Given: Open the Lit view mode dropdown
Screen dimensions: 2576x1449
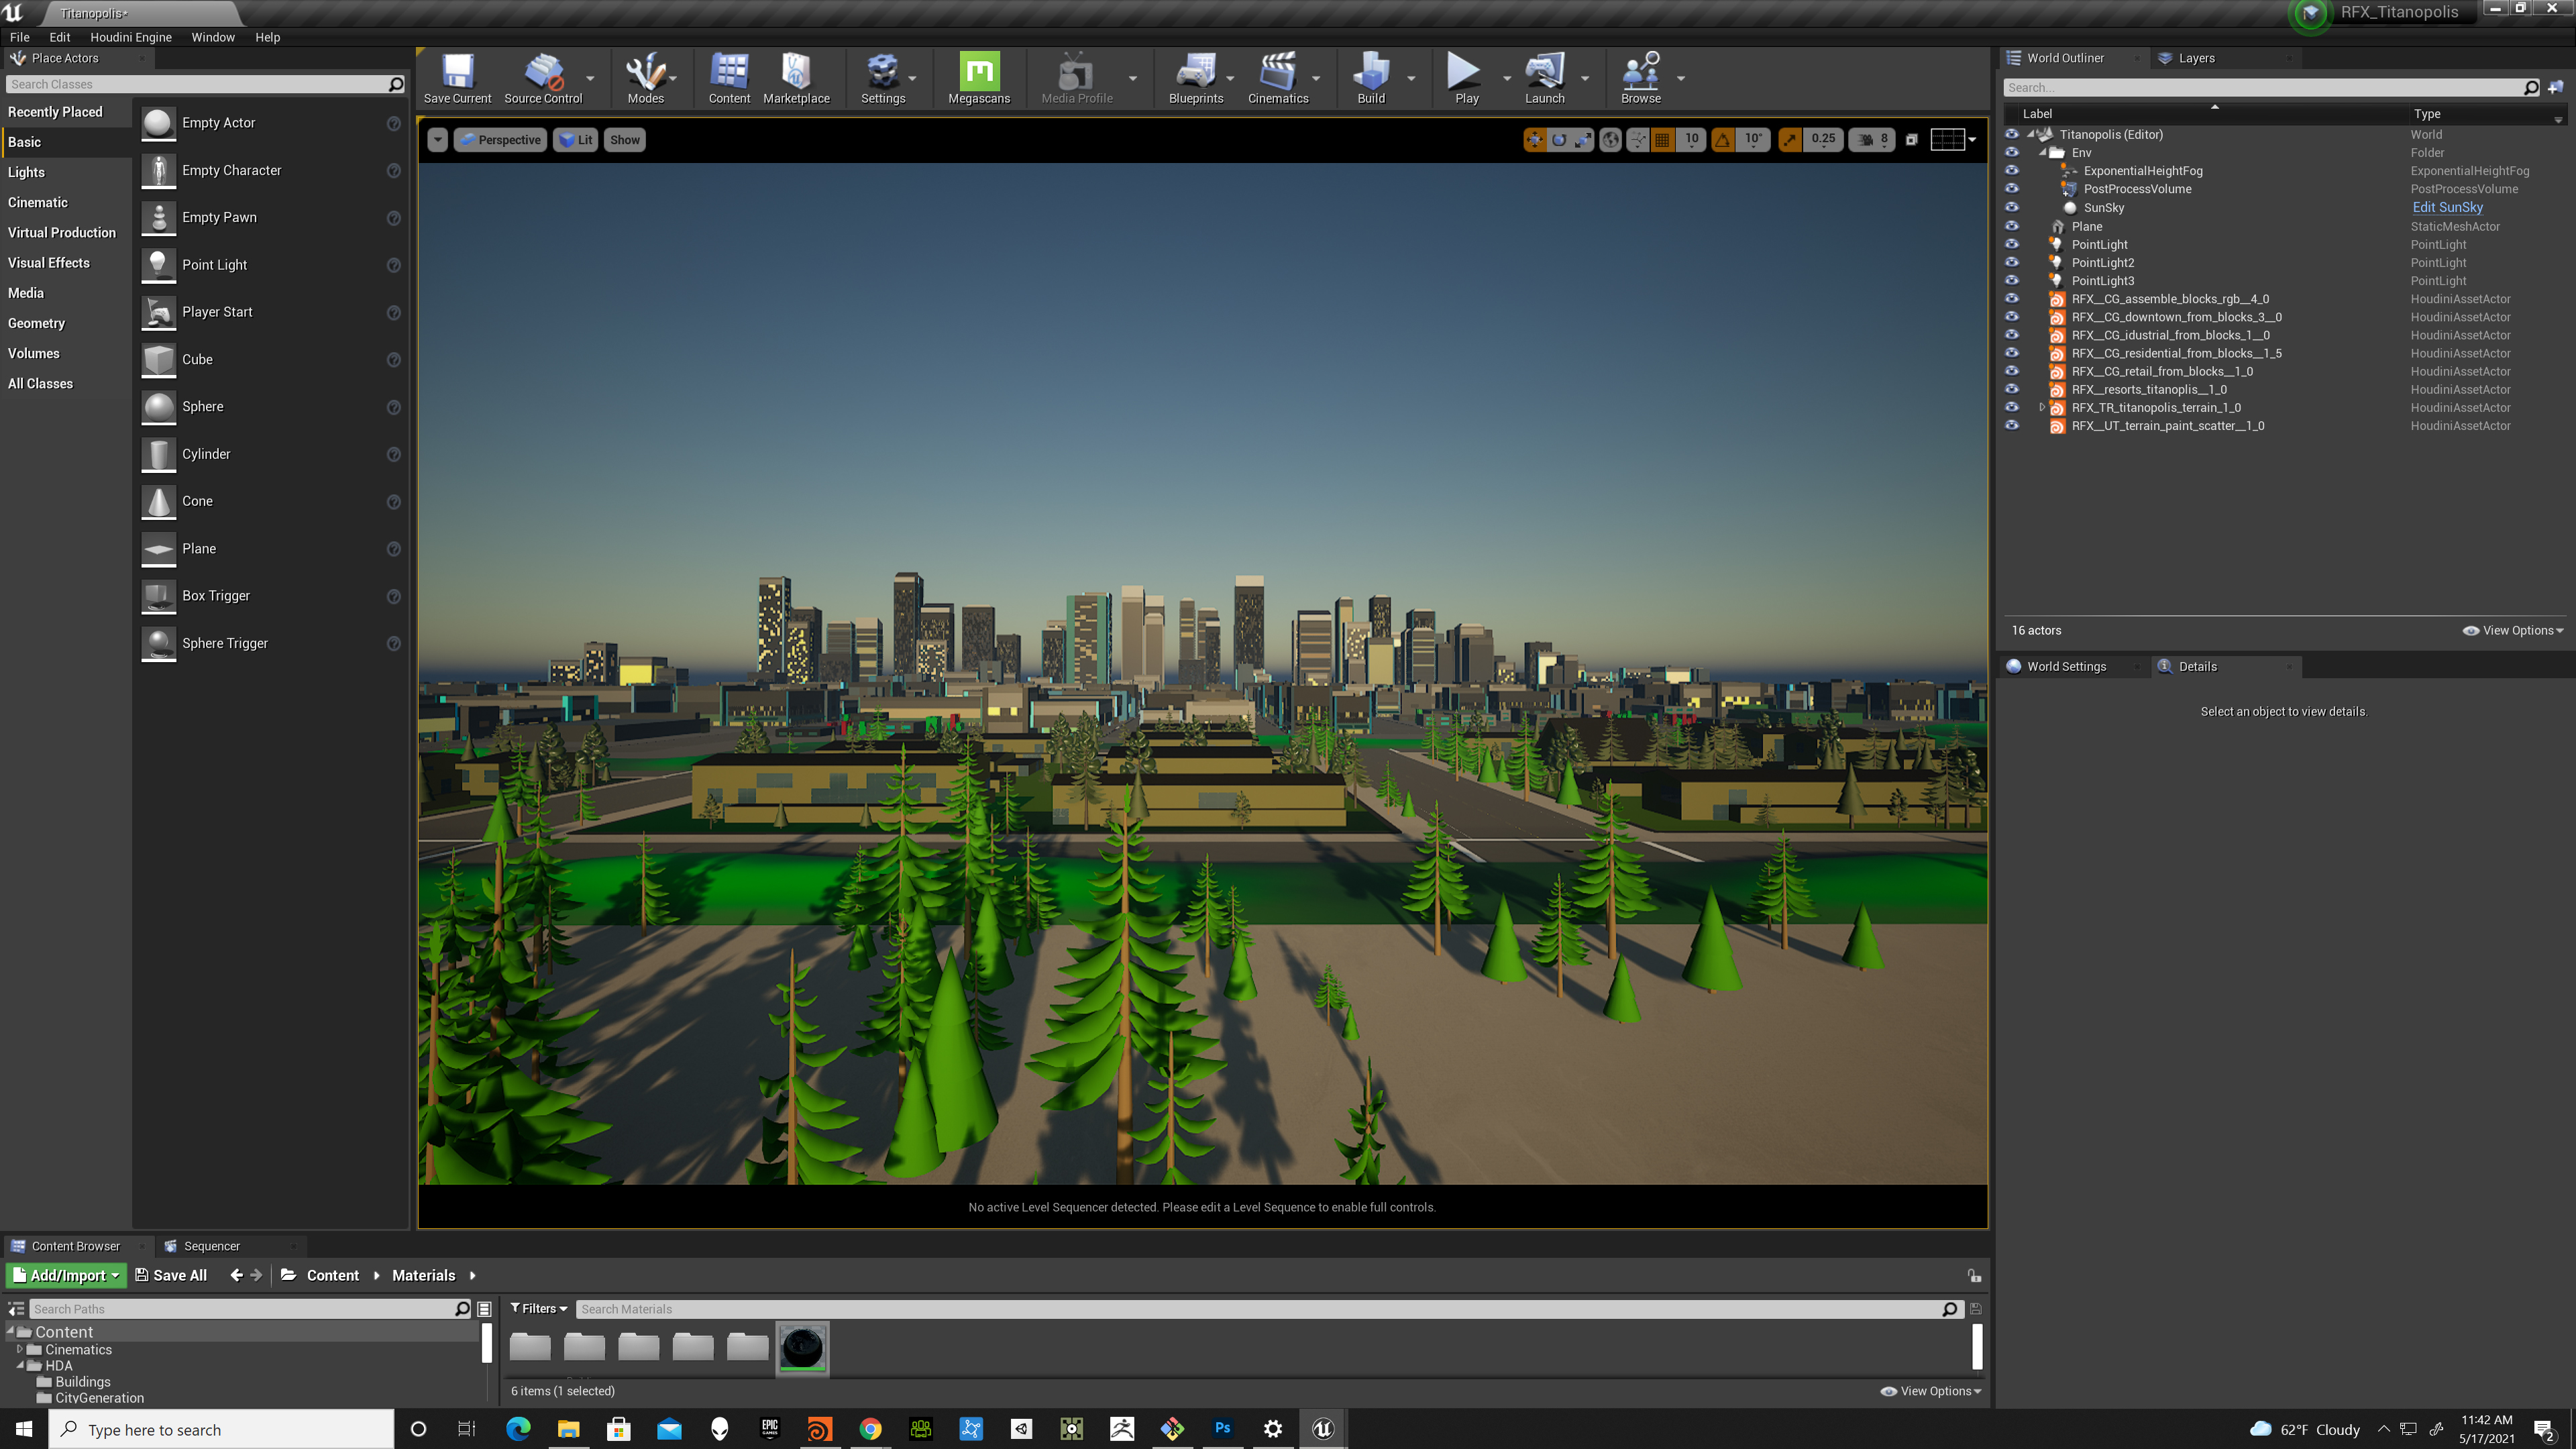Looking at the screenshot, I should (576, 140).
